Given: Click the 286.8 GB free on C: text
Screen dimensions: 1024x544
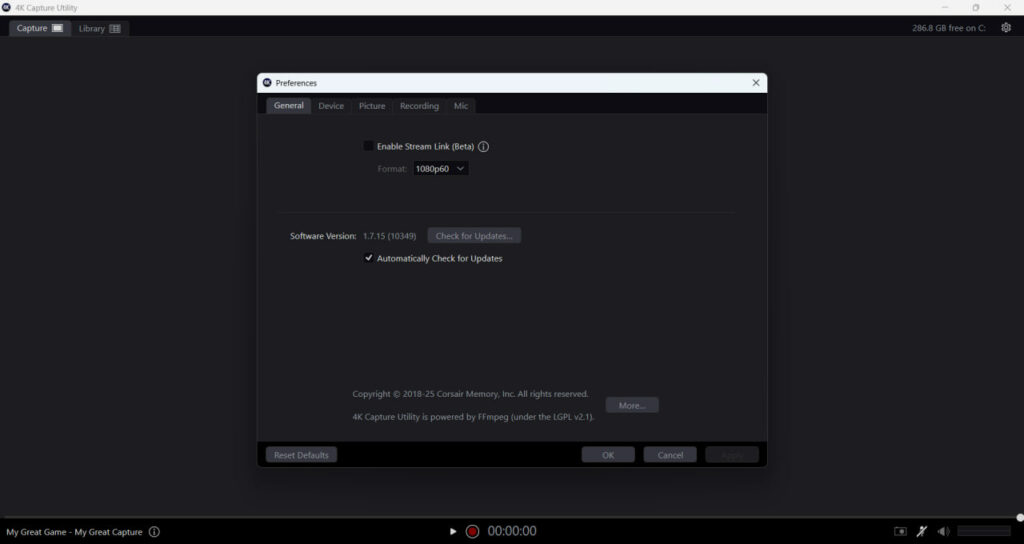Looking at the screenshot, I should (949, 28).
